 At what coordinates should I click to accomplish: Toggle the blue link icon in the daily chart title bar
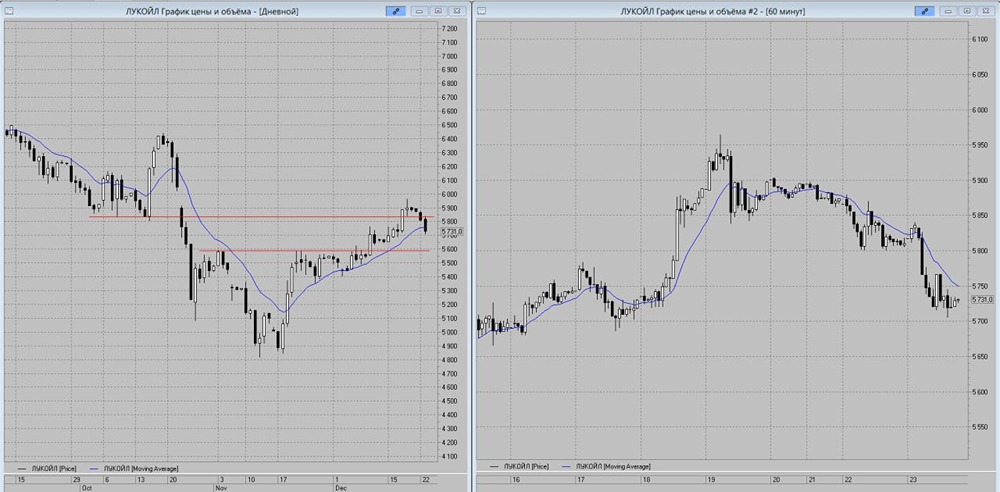coord(395,11)
